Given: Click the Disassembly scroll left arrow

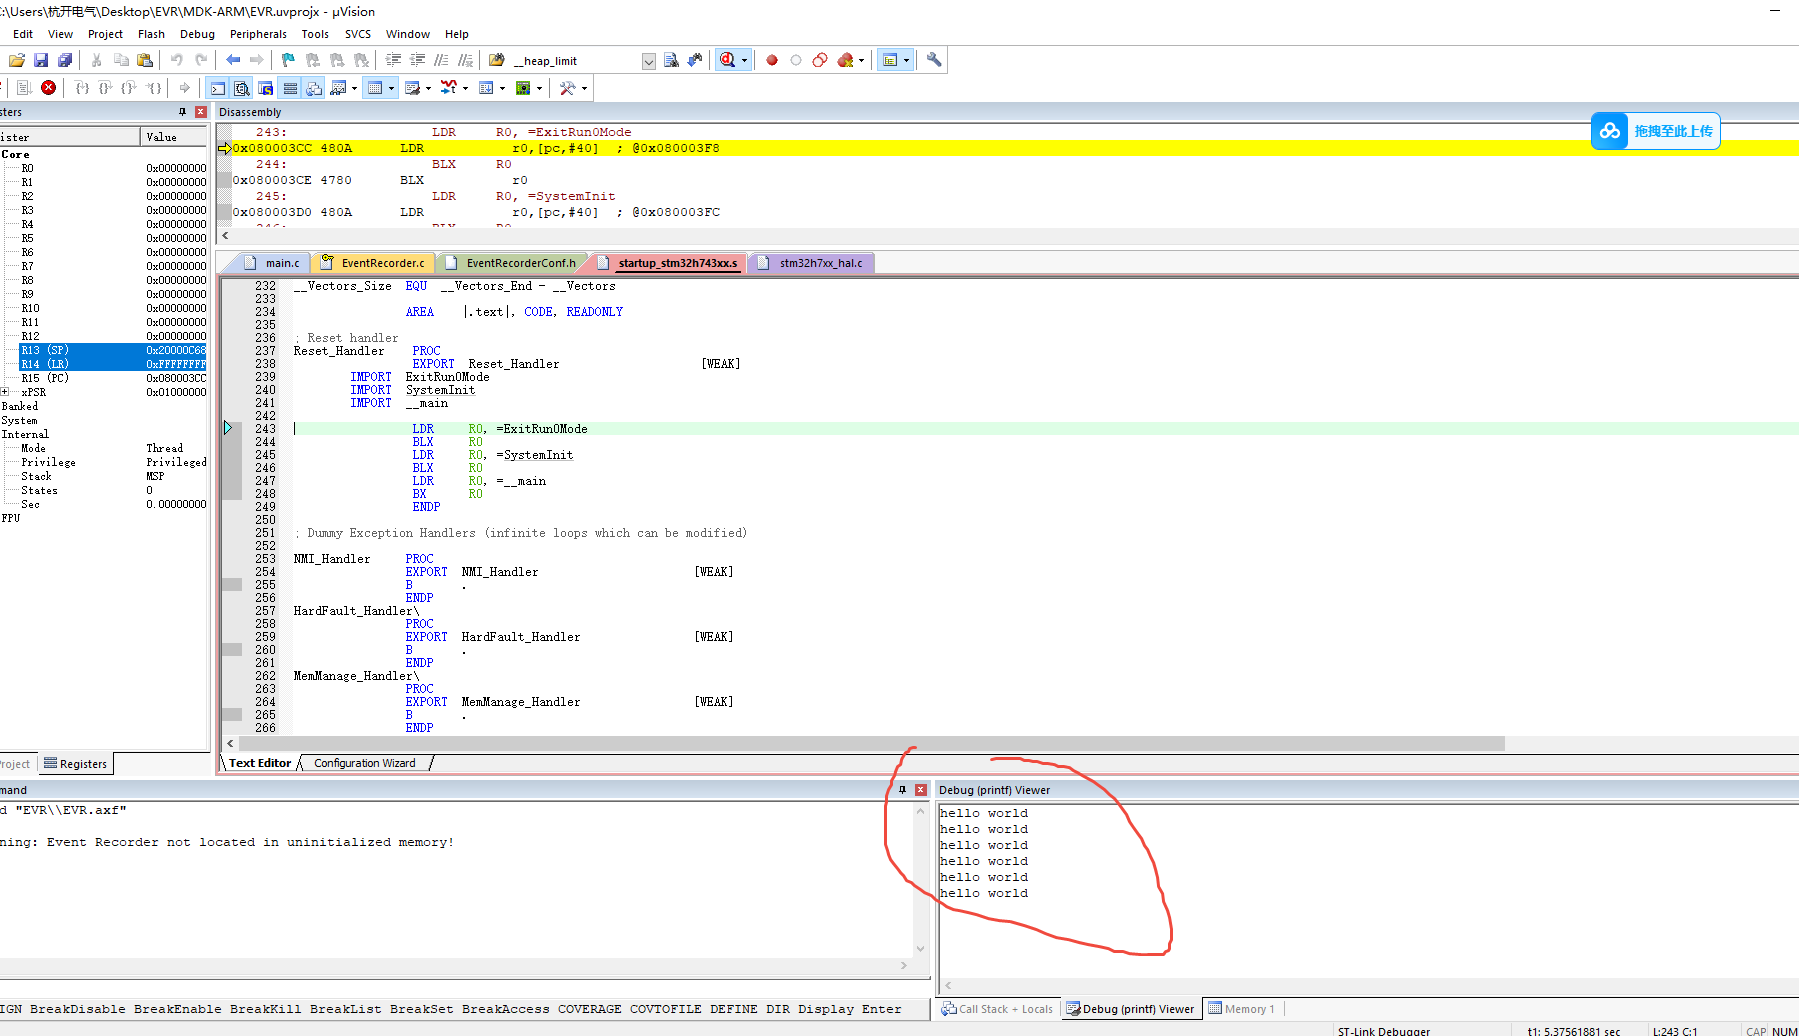Looking at the screenshot, I should coord(225,236).
